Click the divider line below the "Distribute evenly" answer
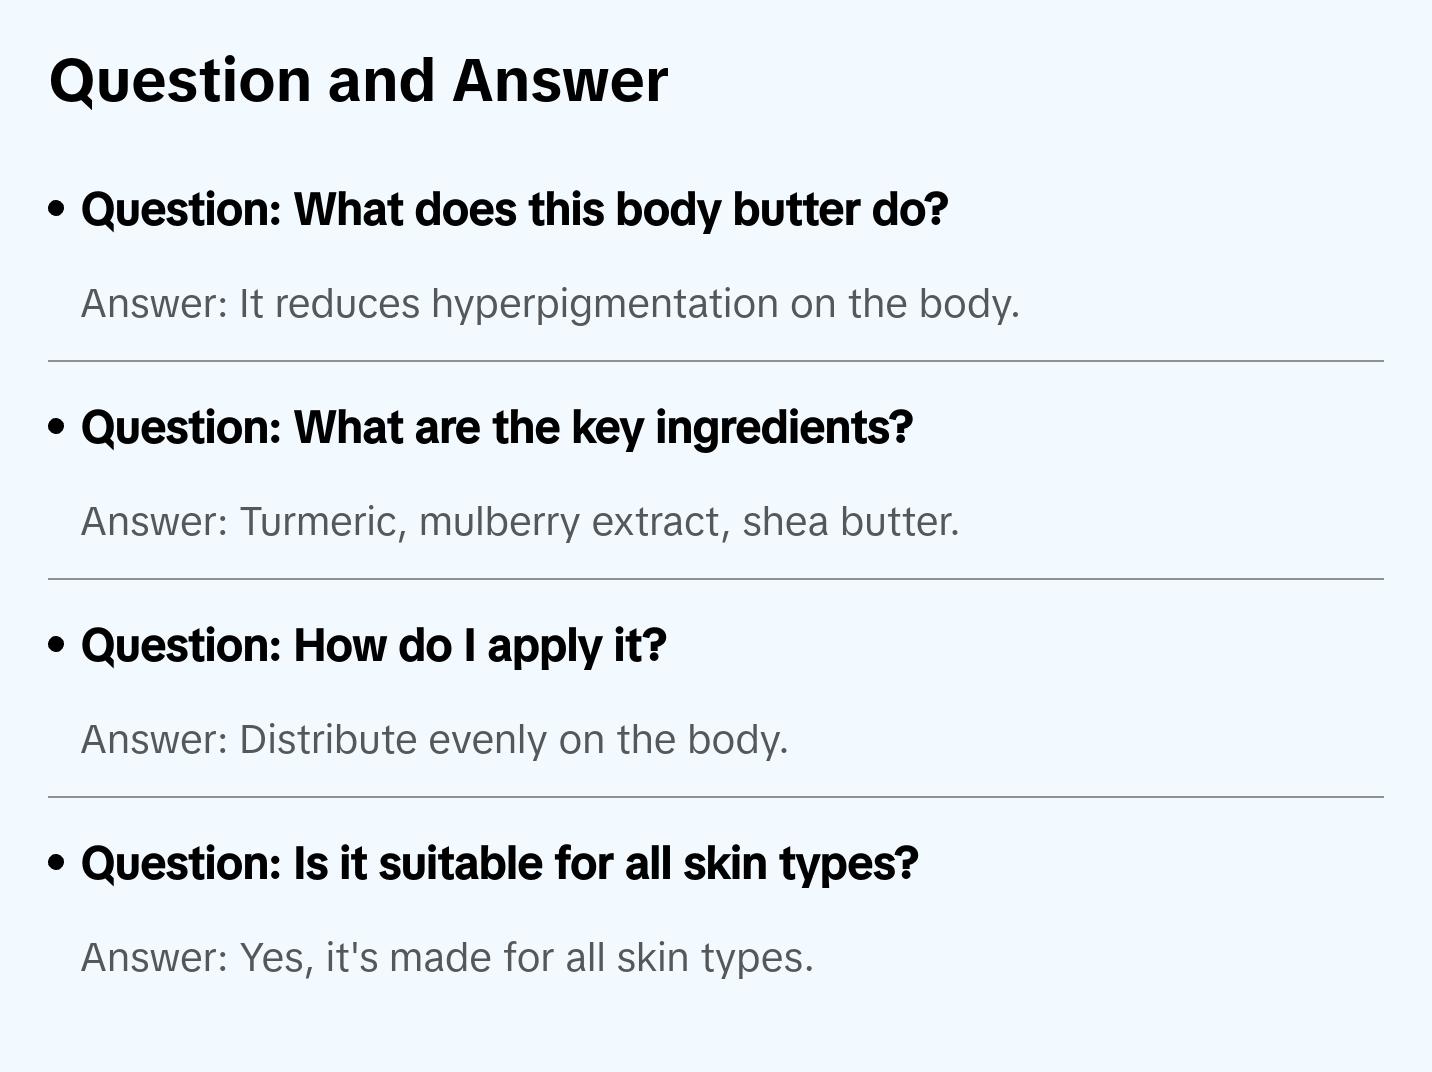This screenshot has width=1432, height=1072. pyautogui.click(x=716, y=797)
